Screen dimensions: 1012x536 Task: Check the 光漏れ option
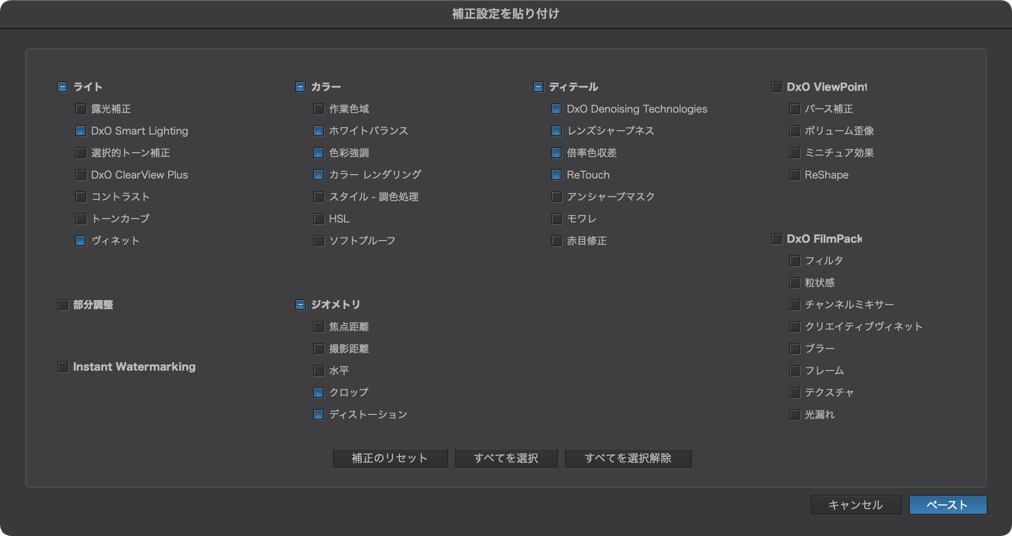(794, 415)
